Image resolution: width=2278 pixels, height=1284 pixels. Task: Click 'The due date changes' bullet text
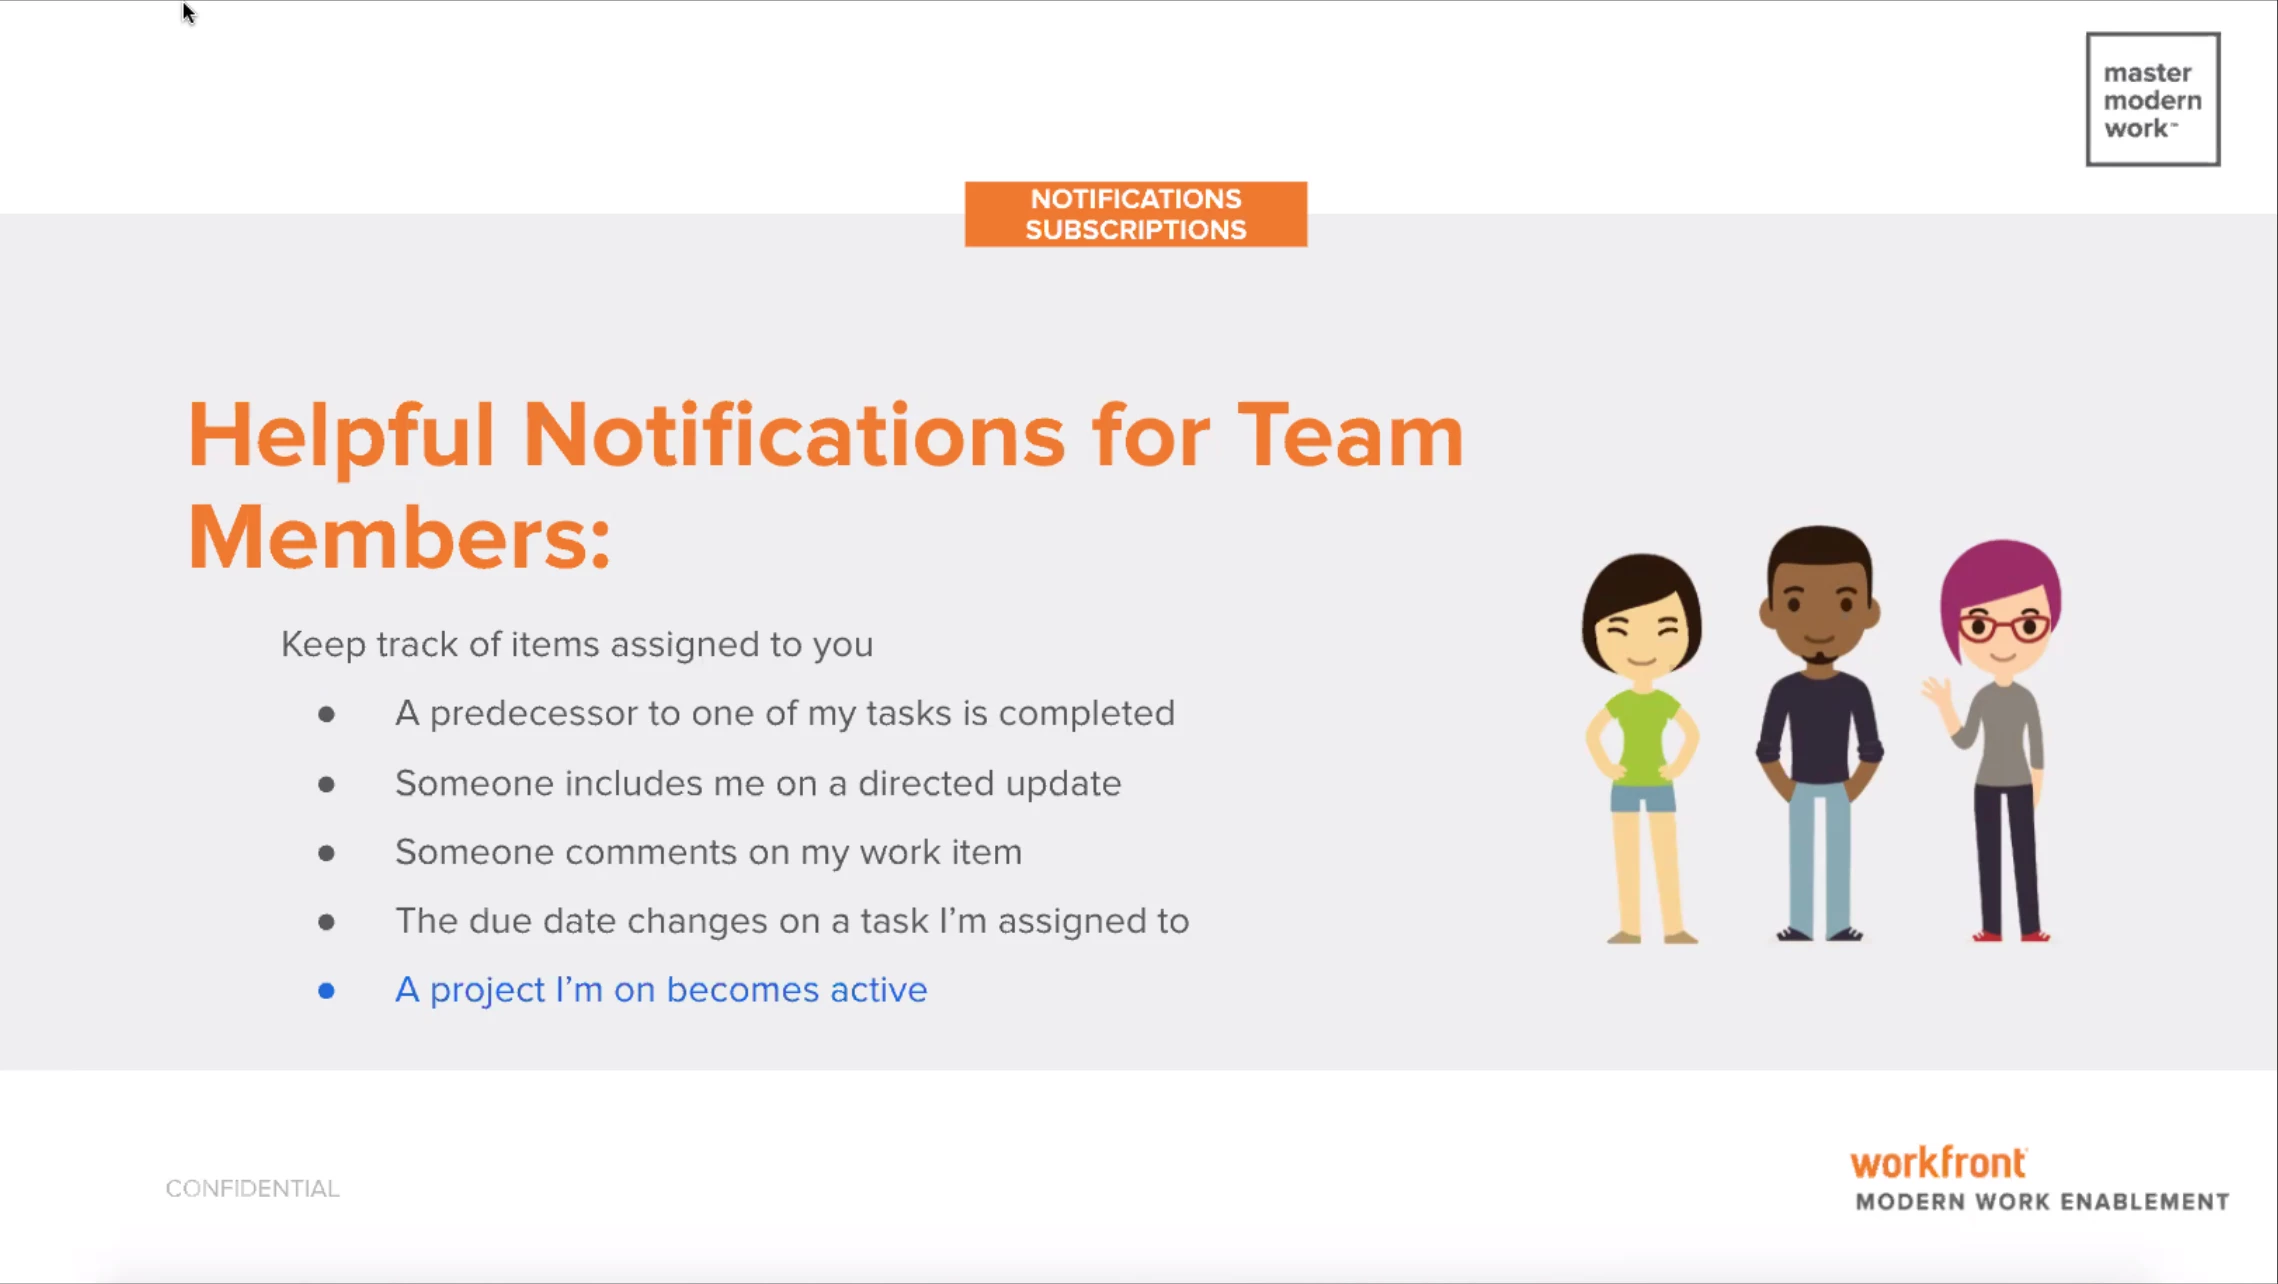click(x=791, y=921)
